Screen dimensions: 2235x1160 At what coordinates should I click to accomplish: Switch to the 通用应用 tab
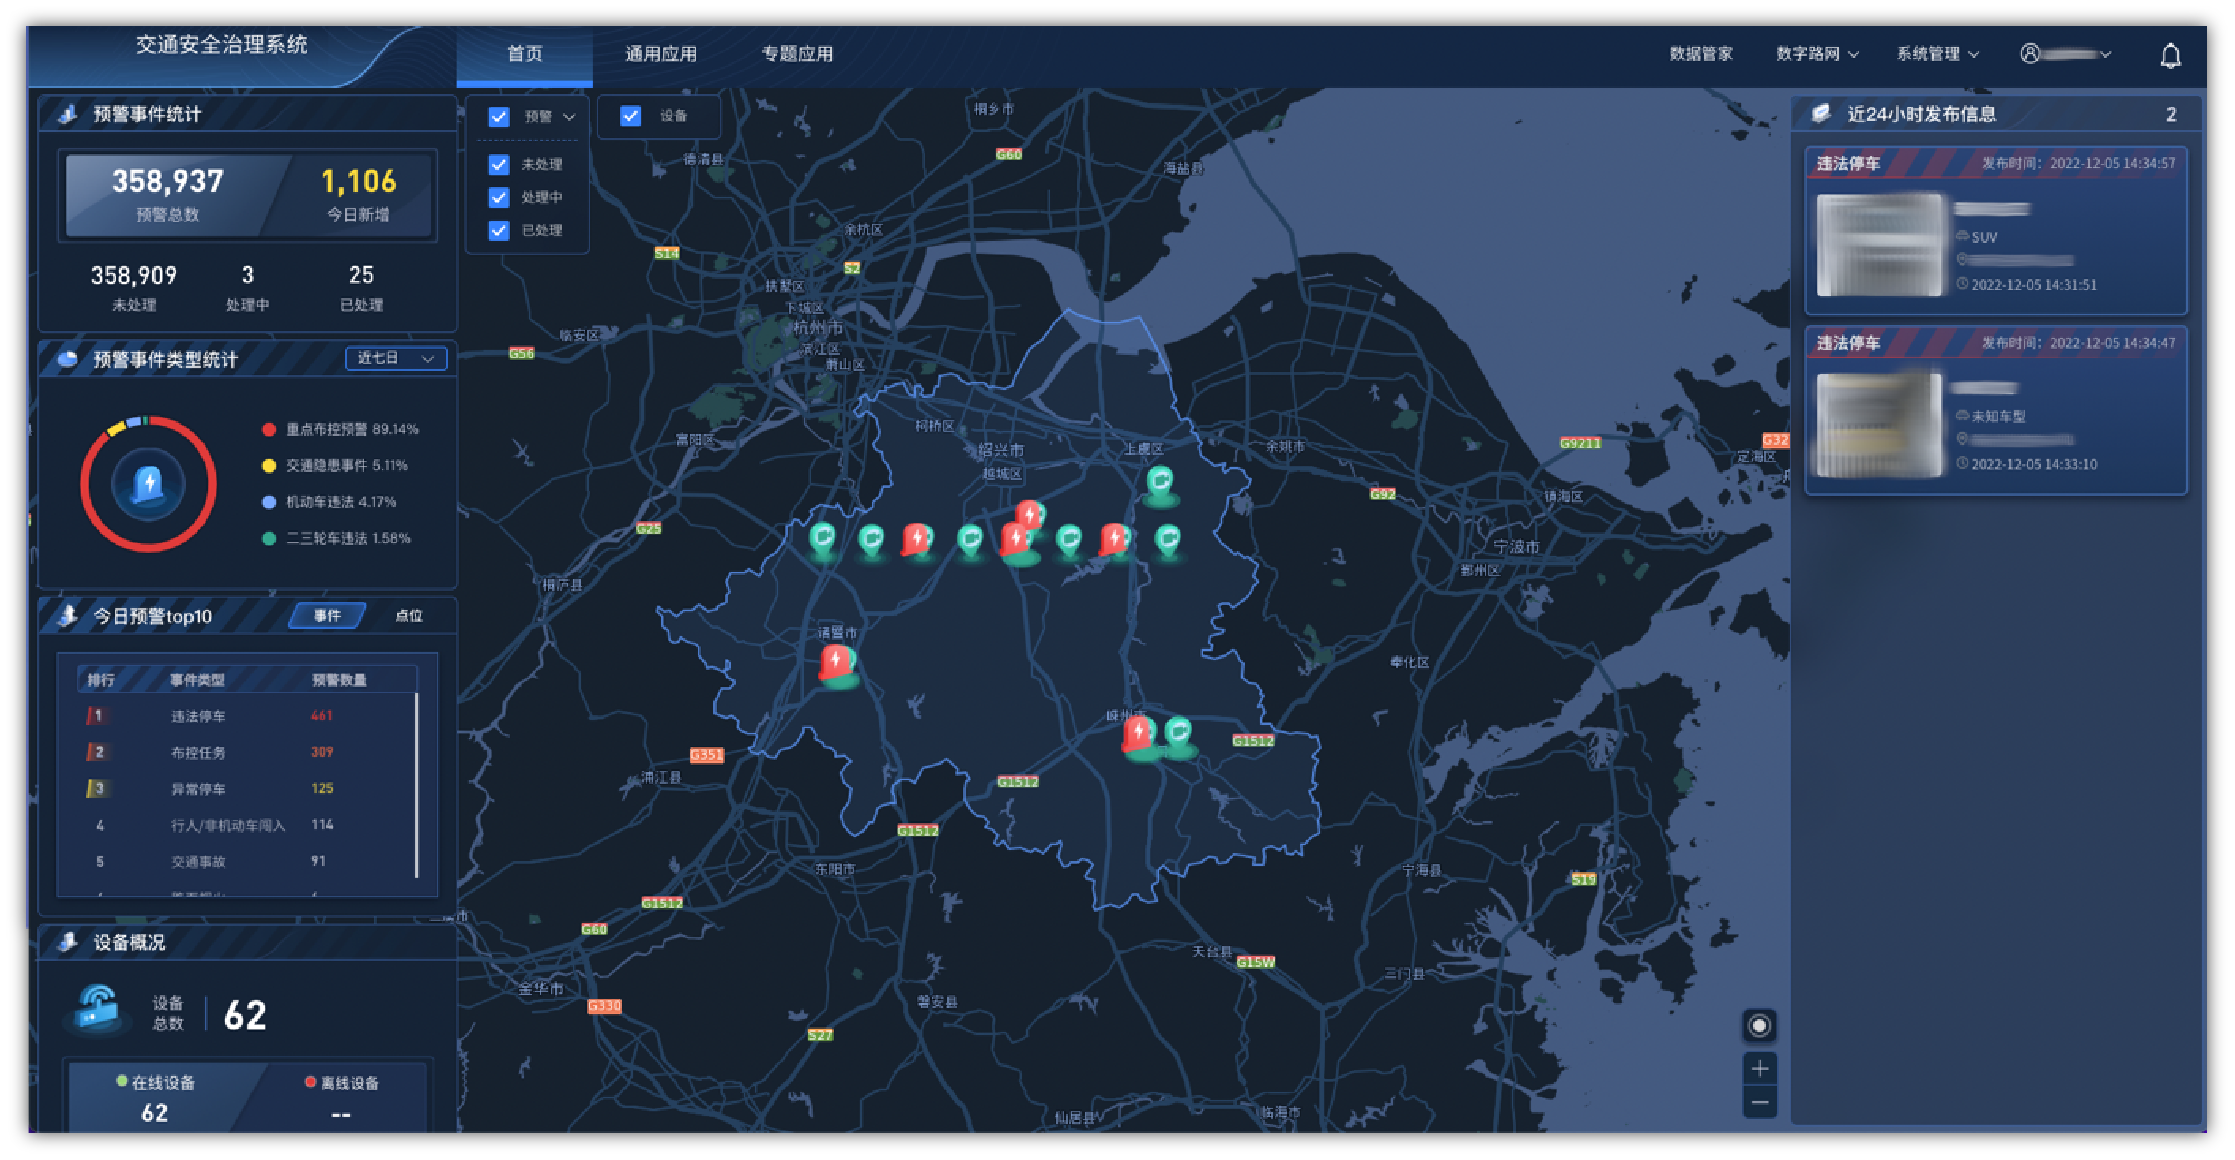click(x=660, y=54)
